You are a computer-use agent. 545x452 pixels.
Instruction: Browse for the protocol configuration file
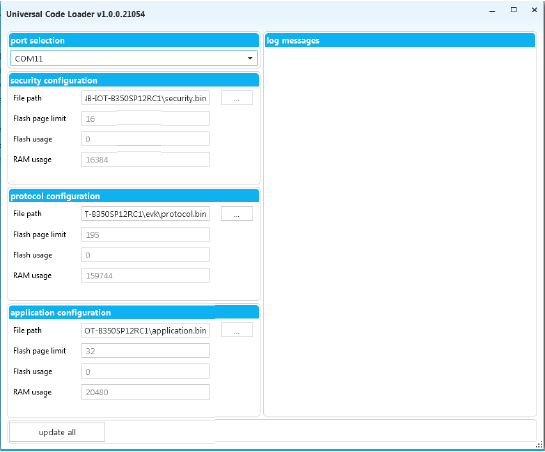(237, 213)
